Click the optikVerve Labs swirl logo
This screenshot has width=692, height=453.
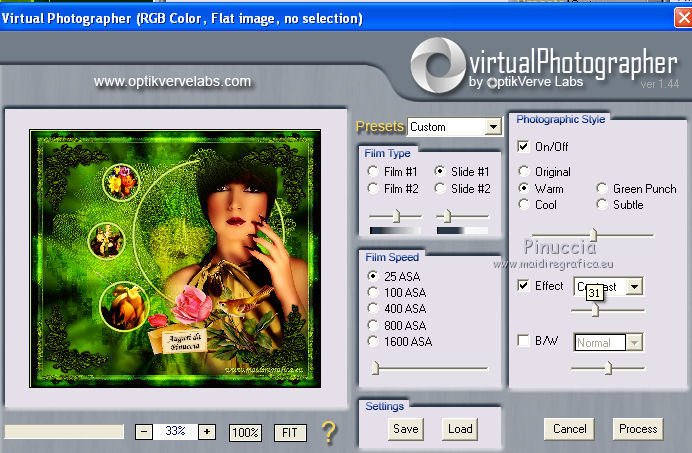pos(438,65)
